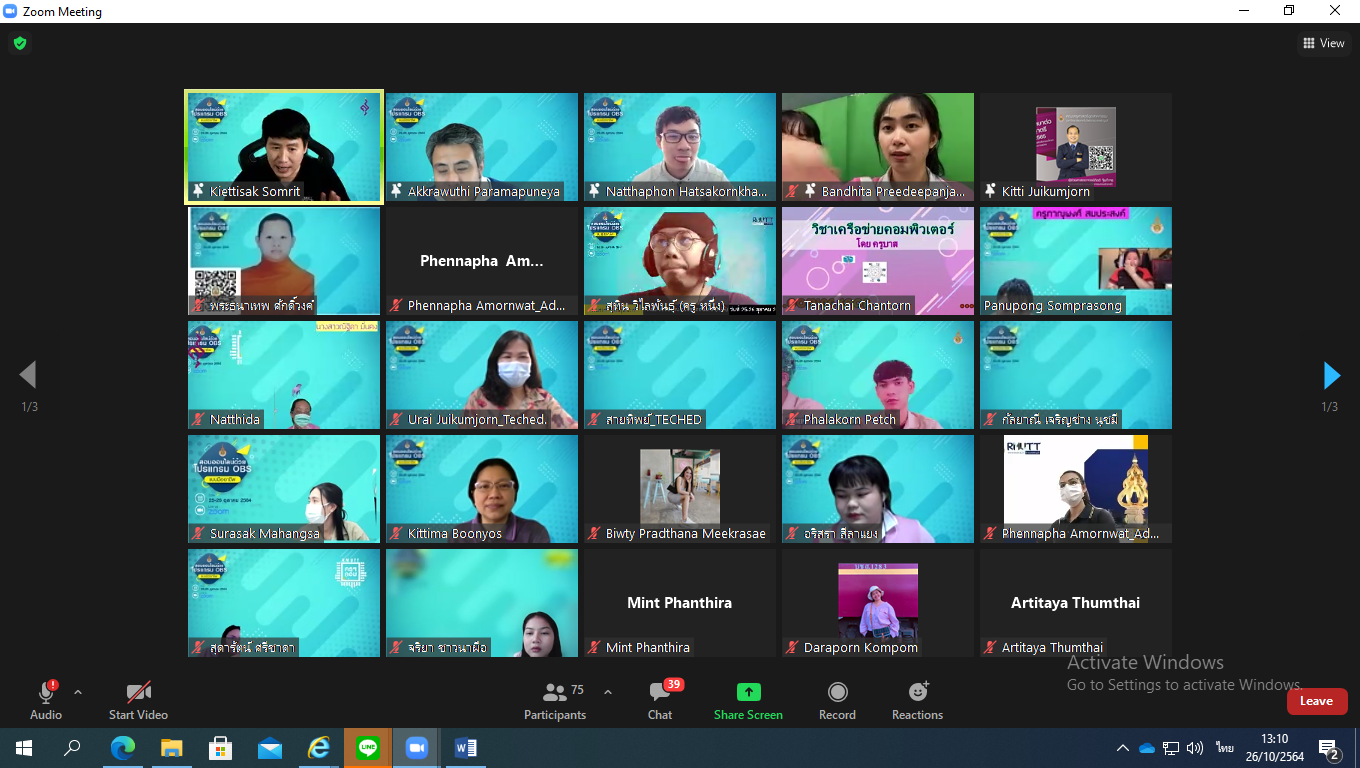This screenshot has width=1360, height=768.
Task: Switch the ไทย input language indicator
Action: (x=1224, y=748)
